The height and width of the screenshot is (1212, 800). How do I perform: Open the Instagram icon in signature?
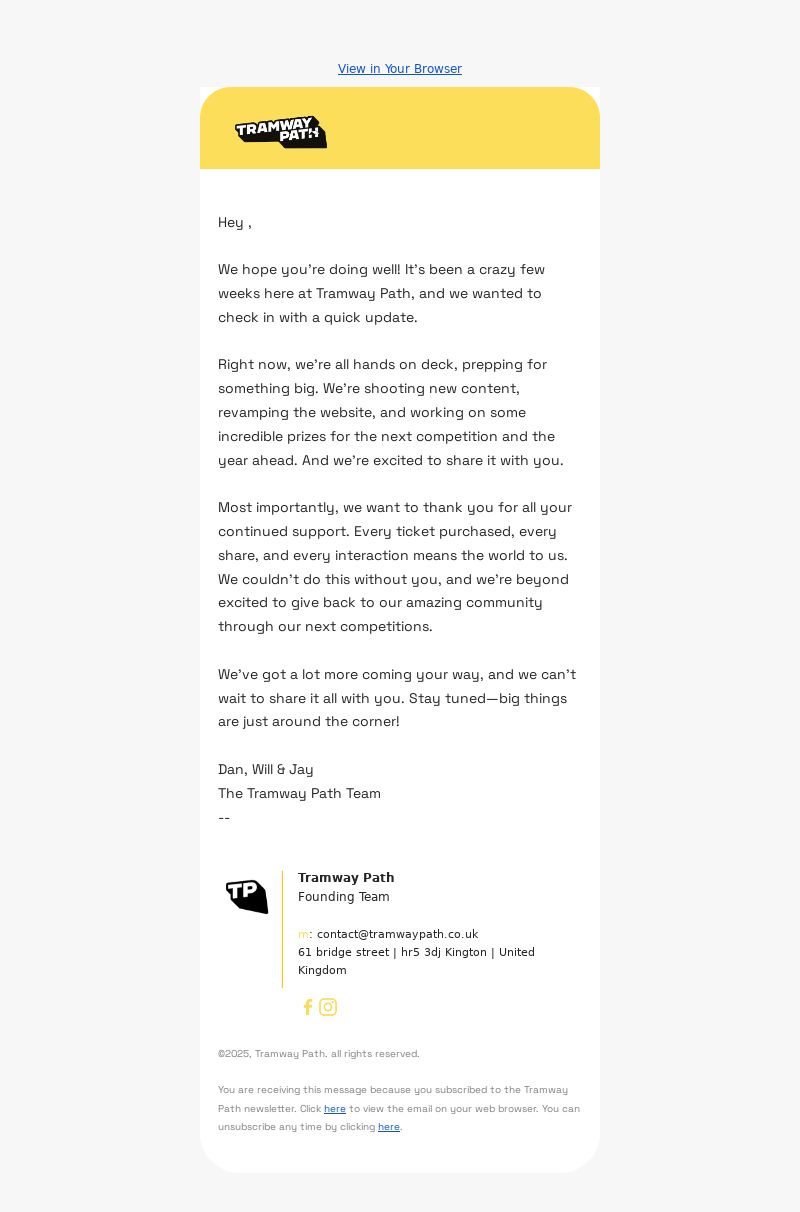coord(328,1007)
